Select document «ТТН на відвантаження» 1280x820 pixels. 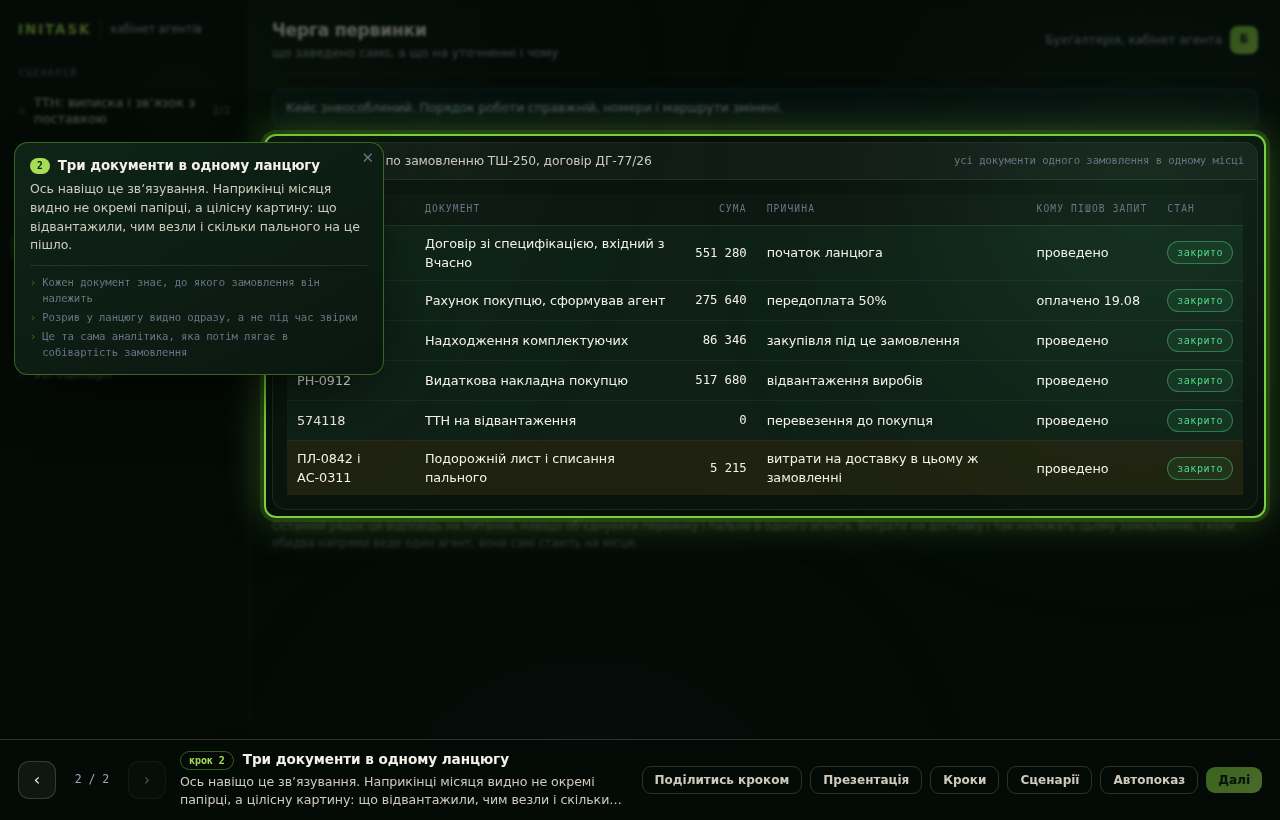click(x=501, y=421)
